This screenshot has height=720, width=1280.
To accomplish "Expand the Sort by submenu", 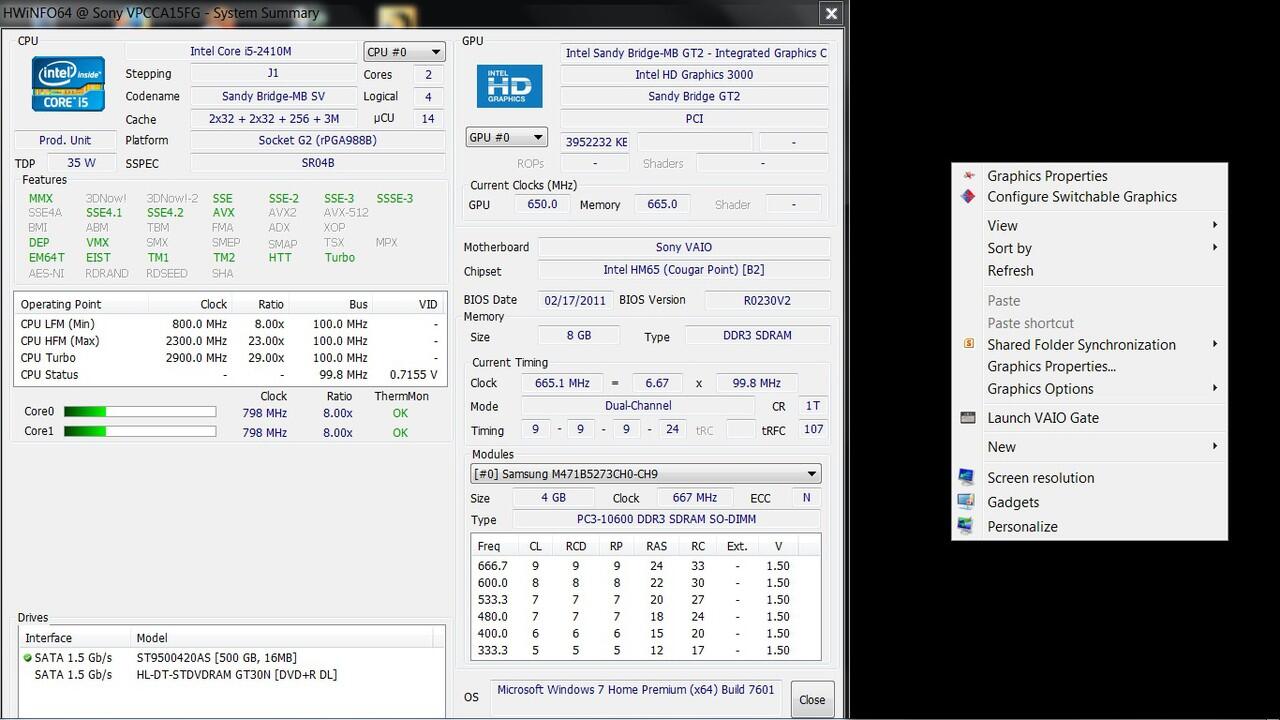I will (1090, 248).
